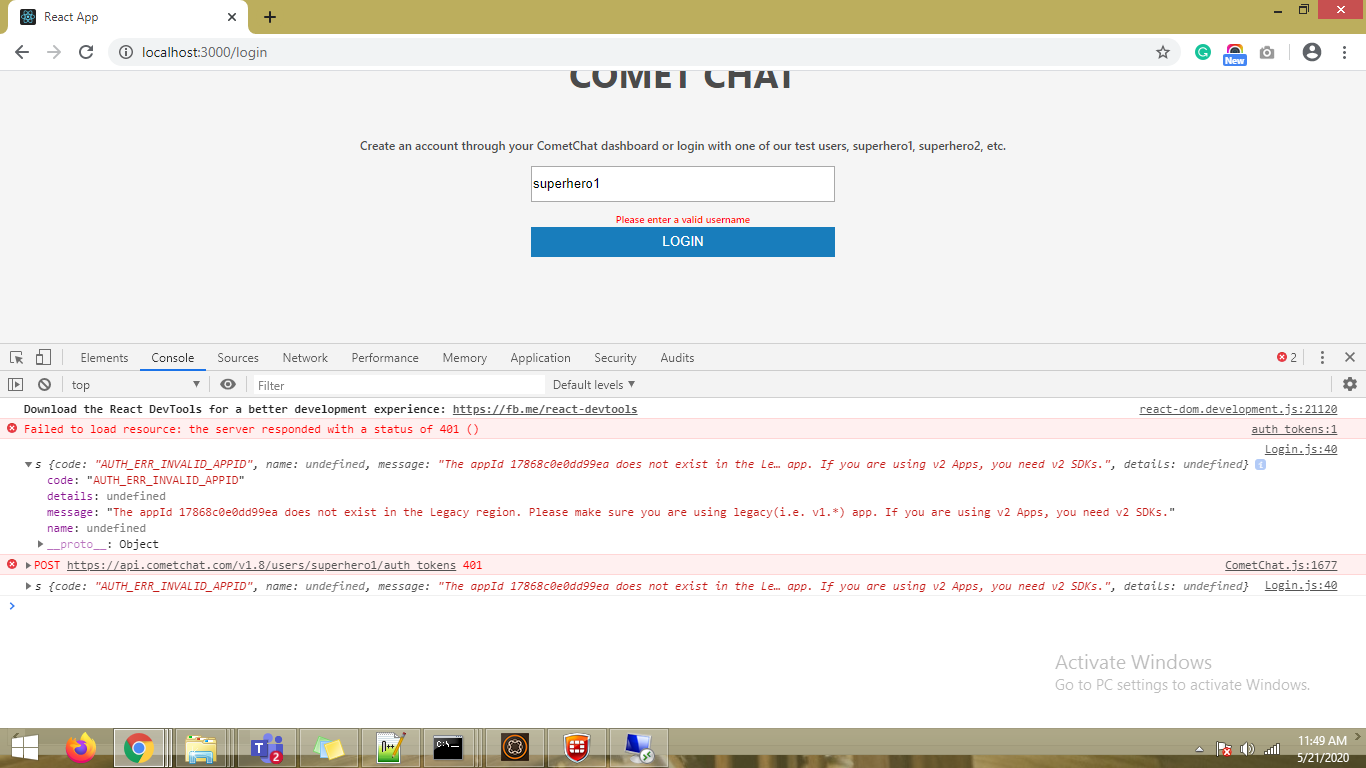Open Microsoft Teams from the taskbar
1366x768 pixels.
[x=266, y=747]
